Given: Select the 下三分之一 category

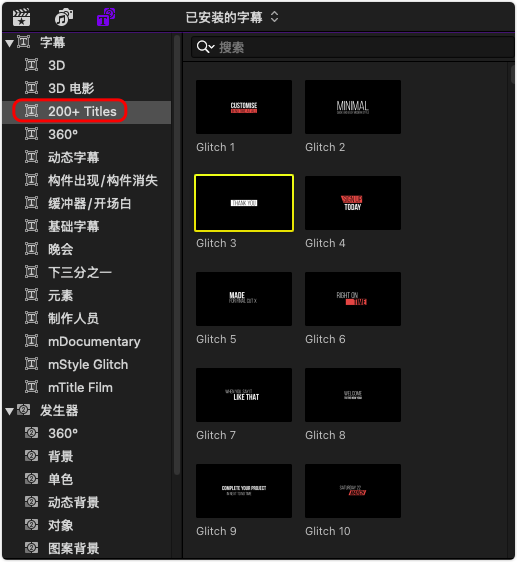Looking at the screenshot, I should coord(86,272).
